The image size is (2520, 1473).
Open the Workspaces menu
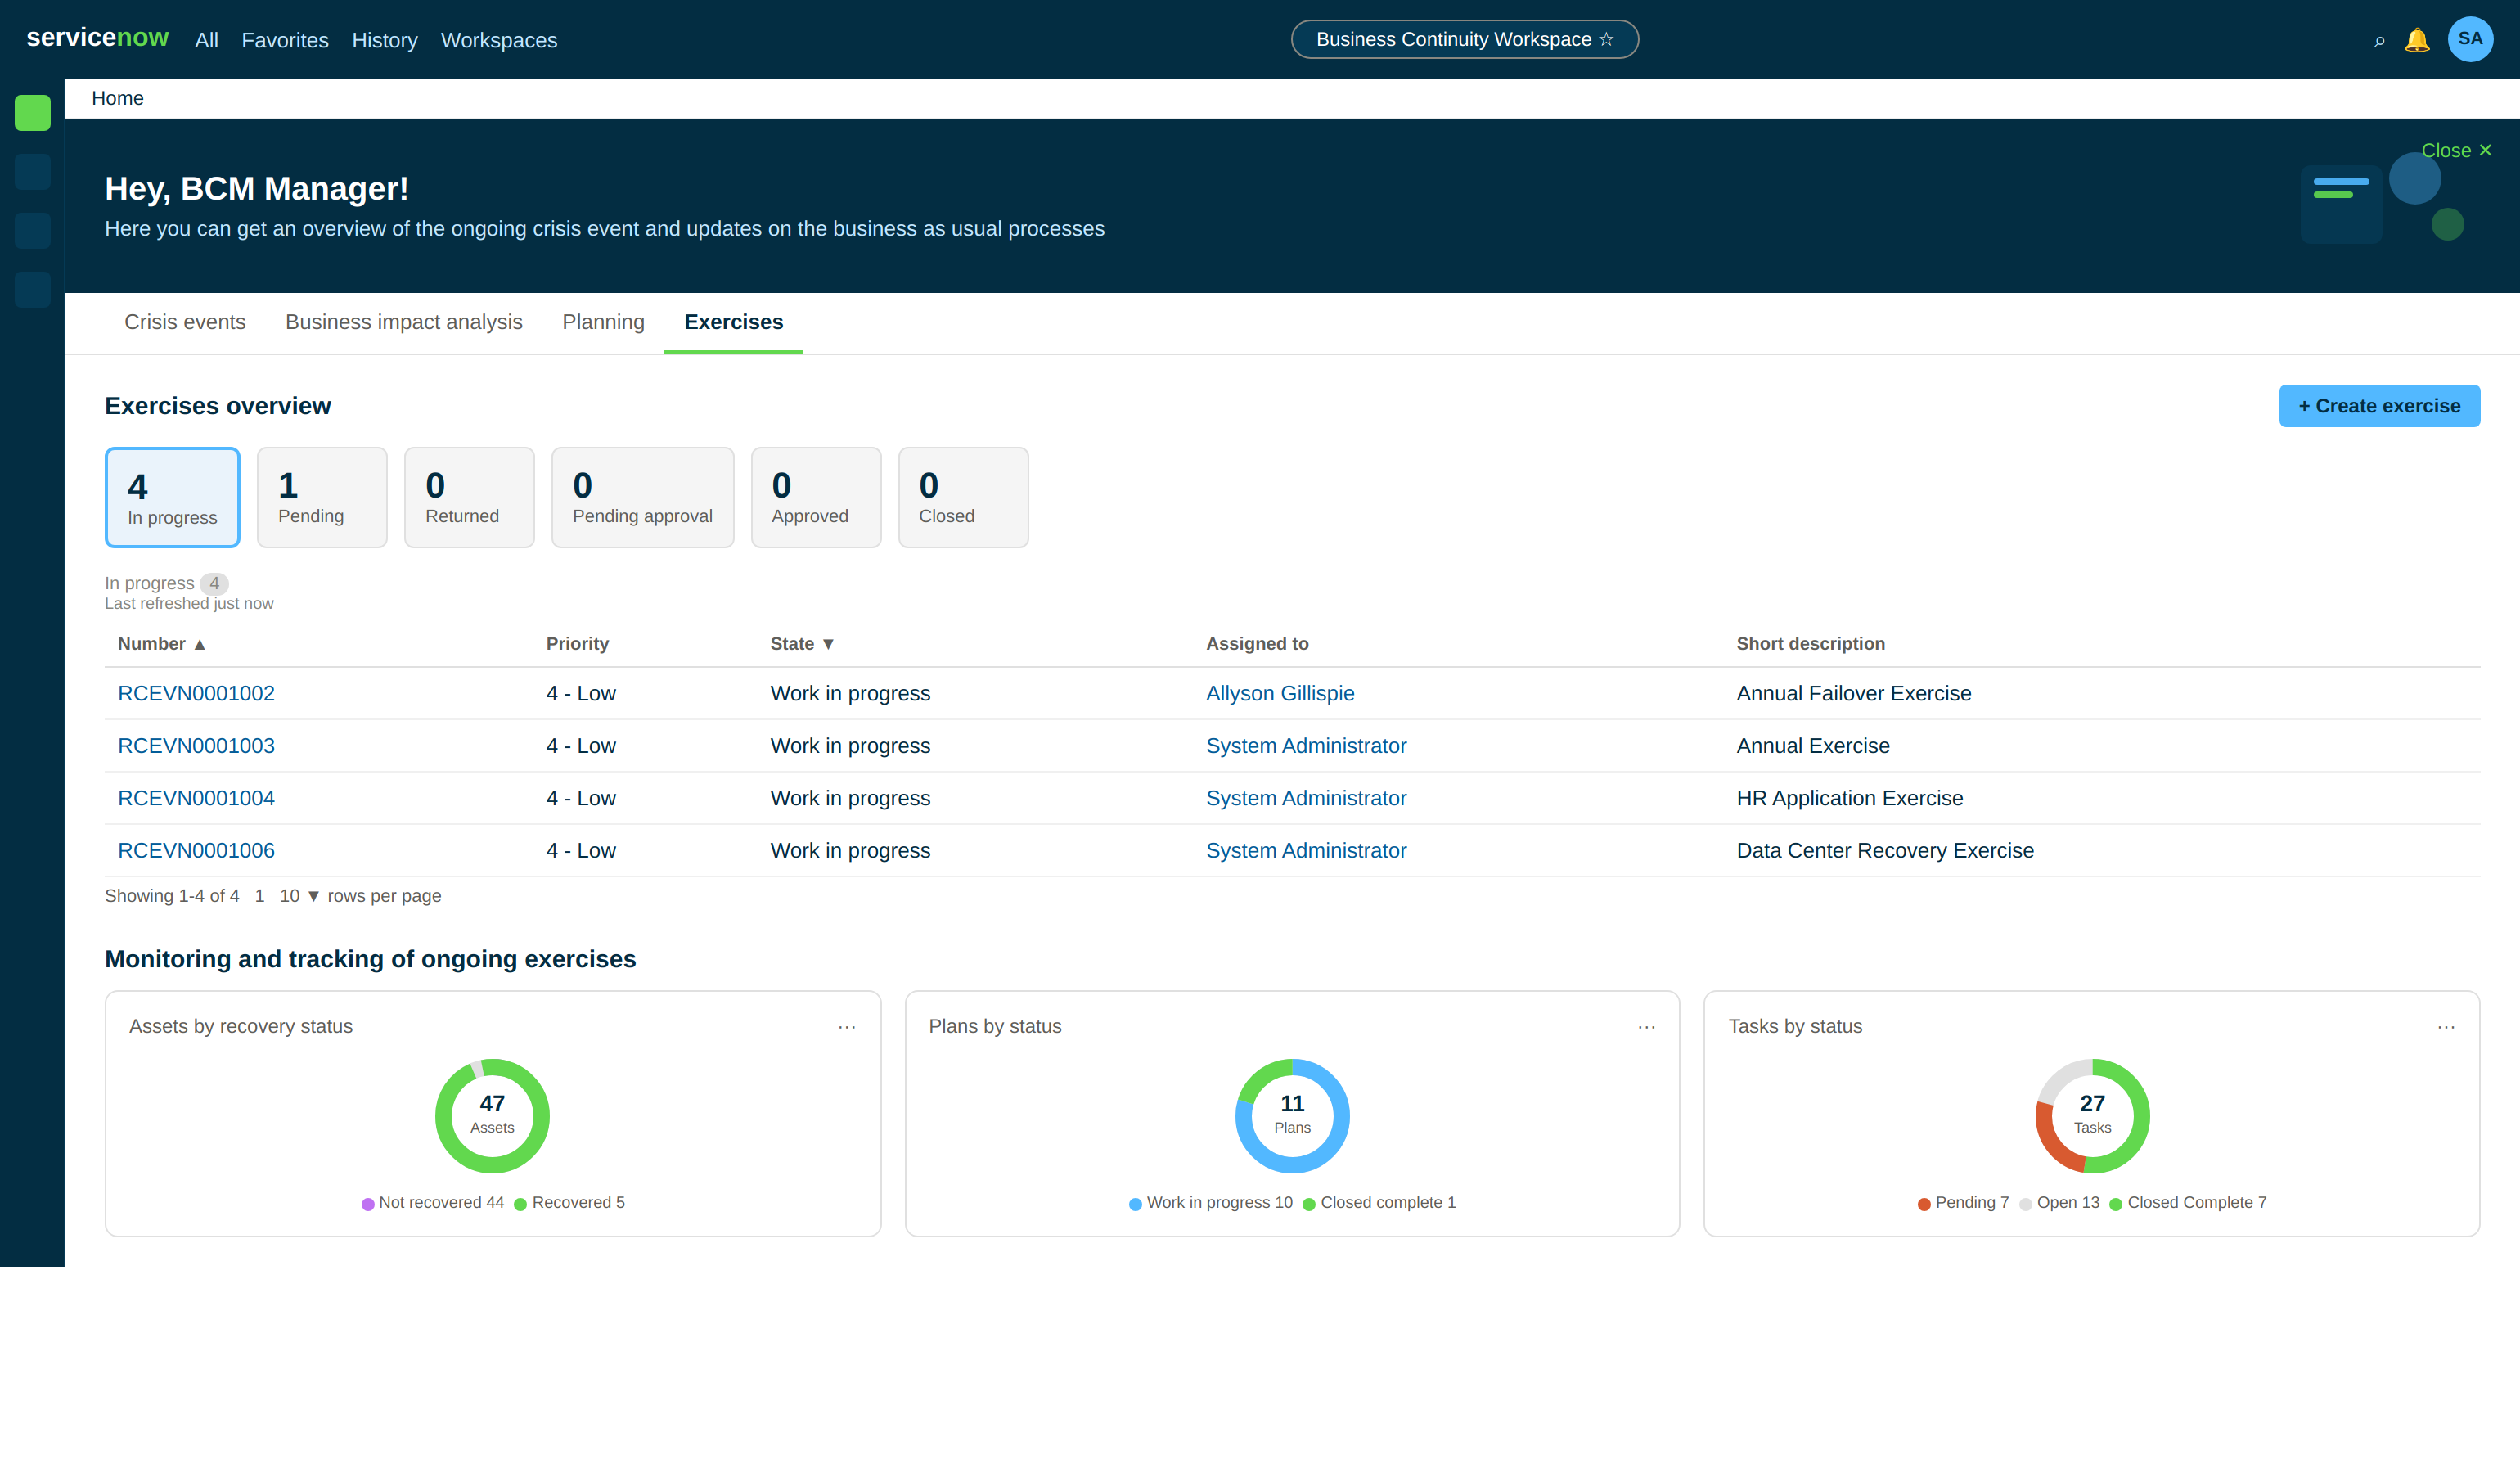[499, 40]
